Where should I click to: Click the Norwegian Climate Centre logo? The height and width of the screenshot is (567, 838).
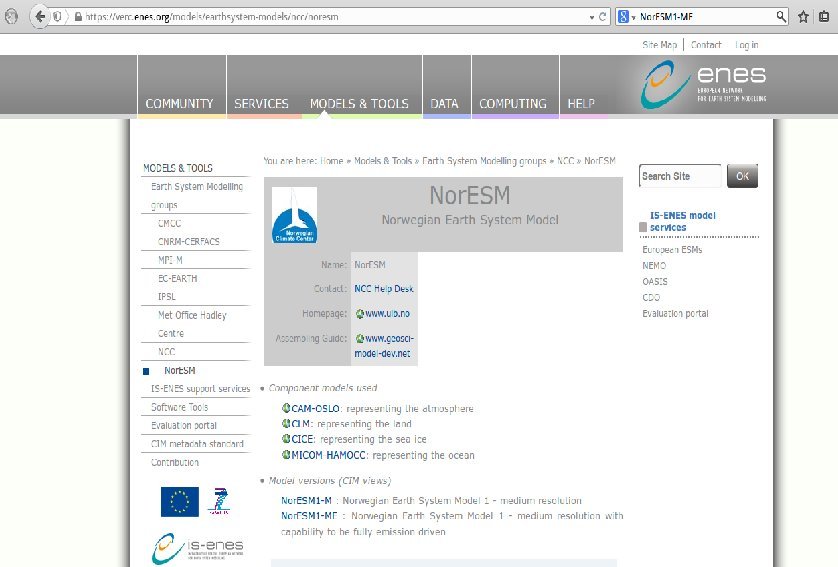coord(294,215)
